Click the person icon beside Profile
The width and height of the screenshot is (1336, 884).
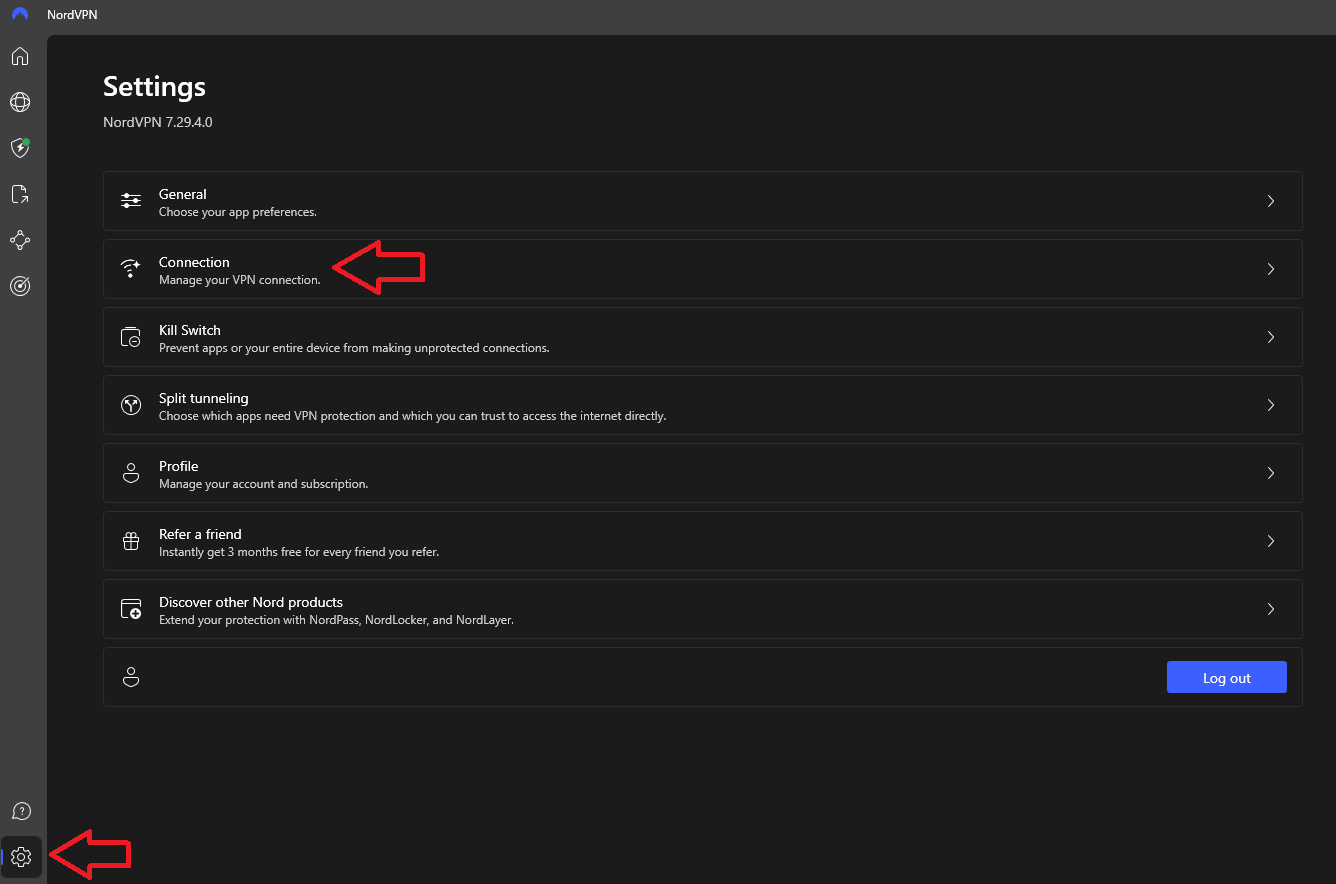[x=131, y=473]
